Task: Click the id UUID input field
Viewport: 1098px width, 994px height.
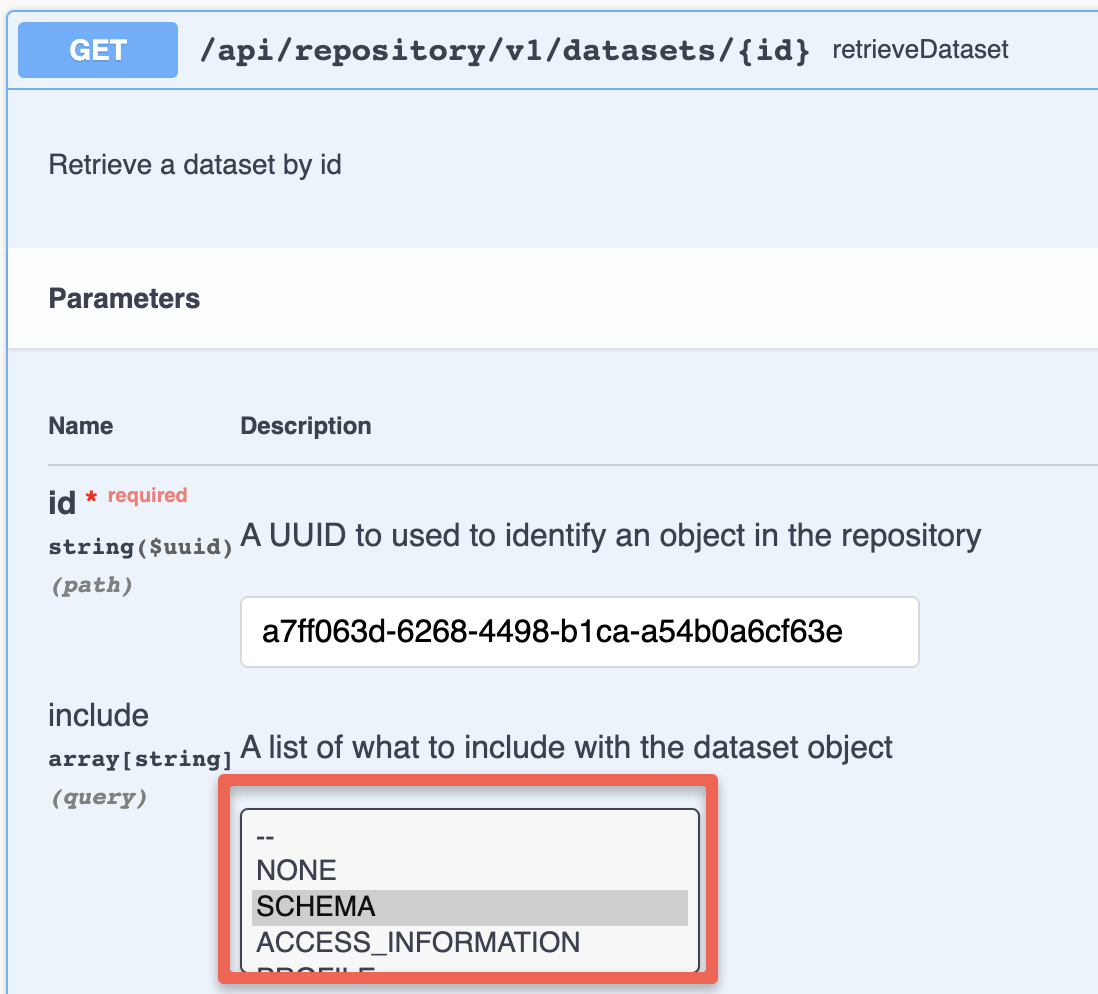Action: [579, 632]
